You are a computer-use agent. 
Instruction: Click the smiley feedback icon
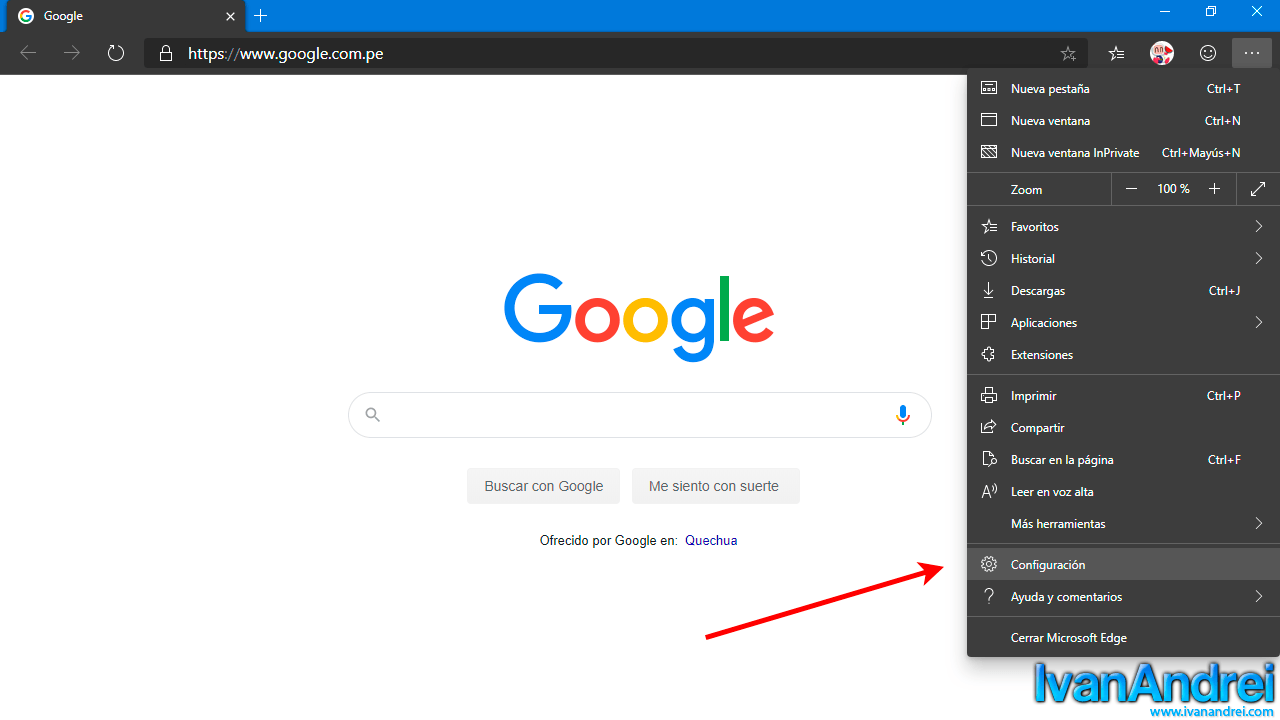[1208, 53]
